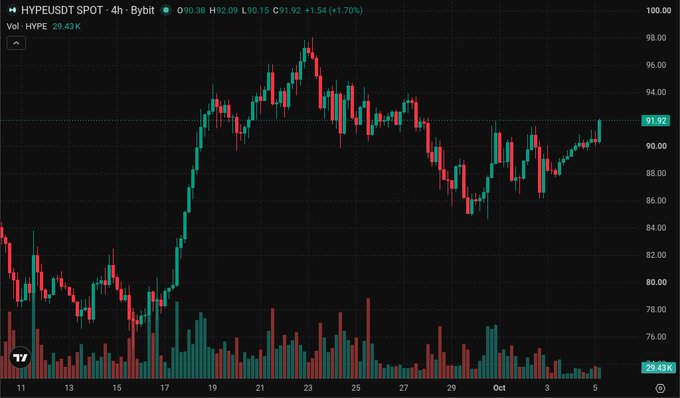Click the 4h interval label
Viewport: 680px width, 398px height.
coord(117,10)
